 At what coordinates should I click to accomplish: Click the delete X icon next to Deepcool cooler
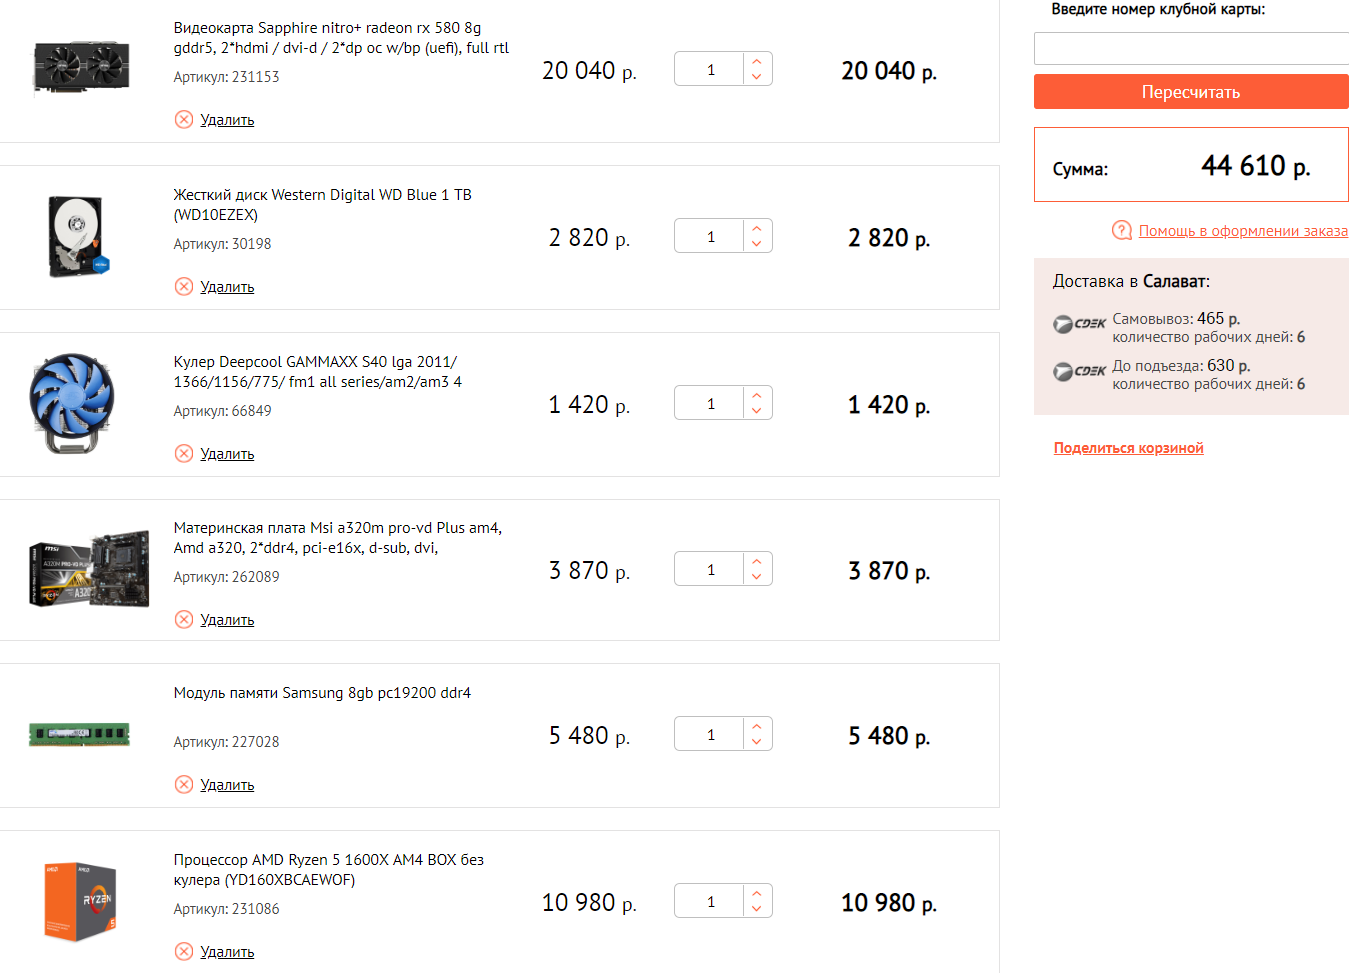[184, 454]
